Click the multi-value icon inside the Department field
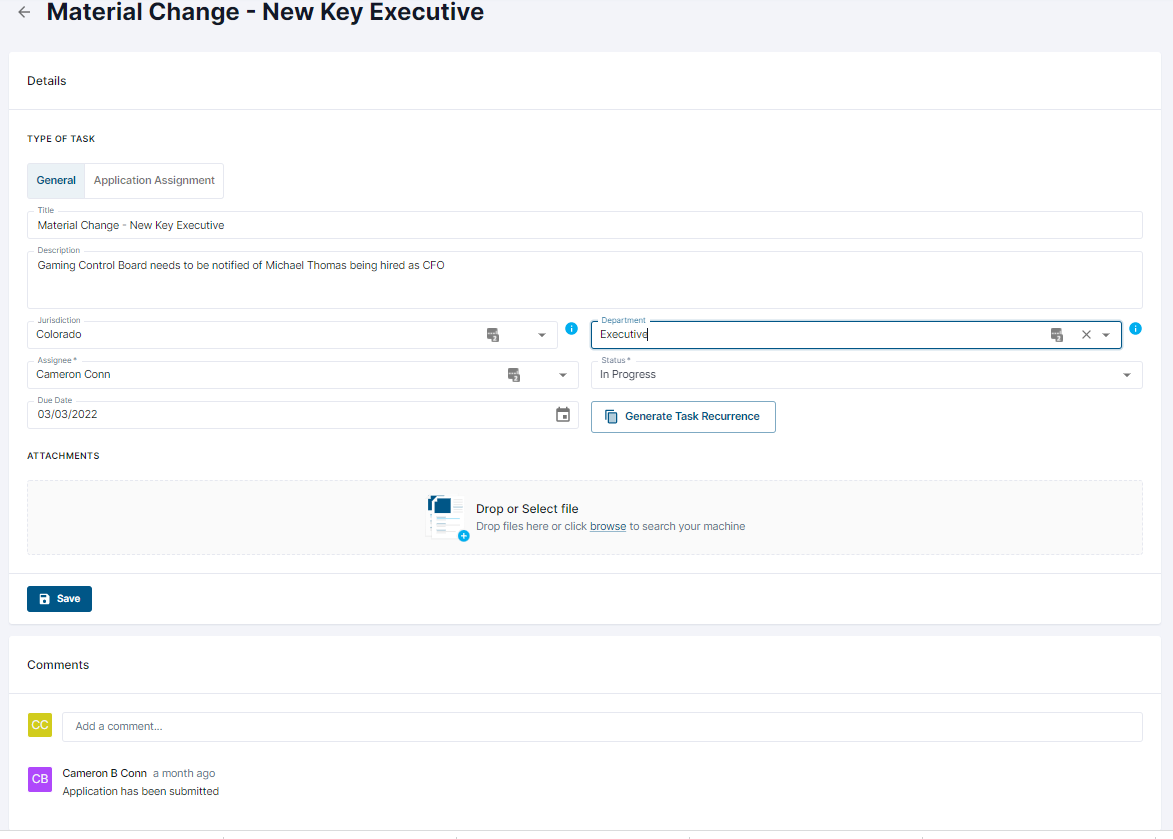The width and height of the screenshot is (1173, 839). coord(1057,334)
